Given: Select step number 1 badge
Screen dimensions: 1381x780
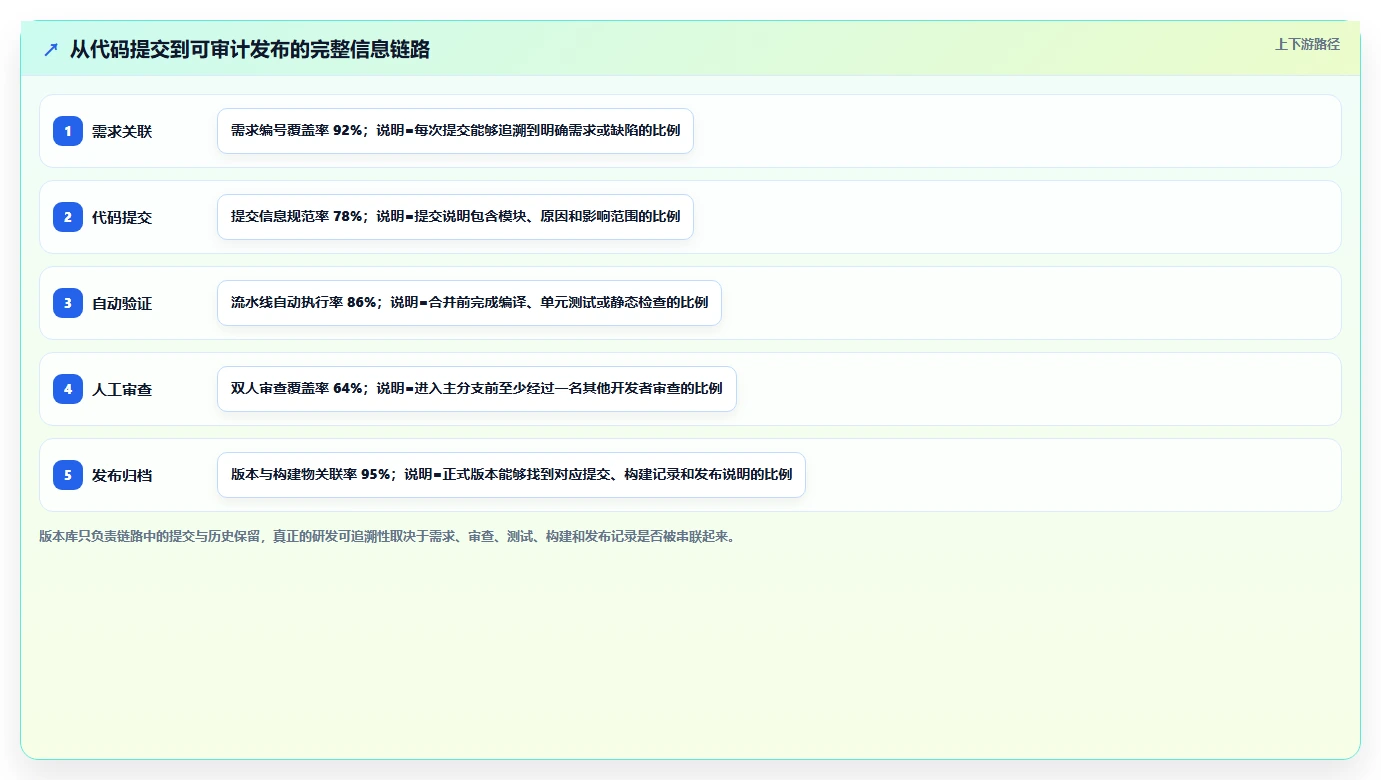Looking at the screenshot, I should coord(68,131).
